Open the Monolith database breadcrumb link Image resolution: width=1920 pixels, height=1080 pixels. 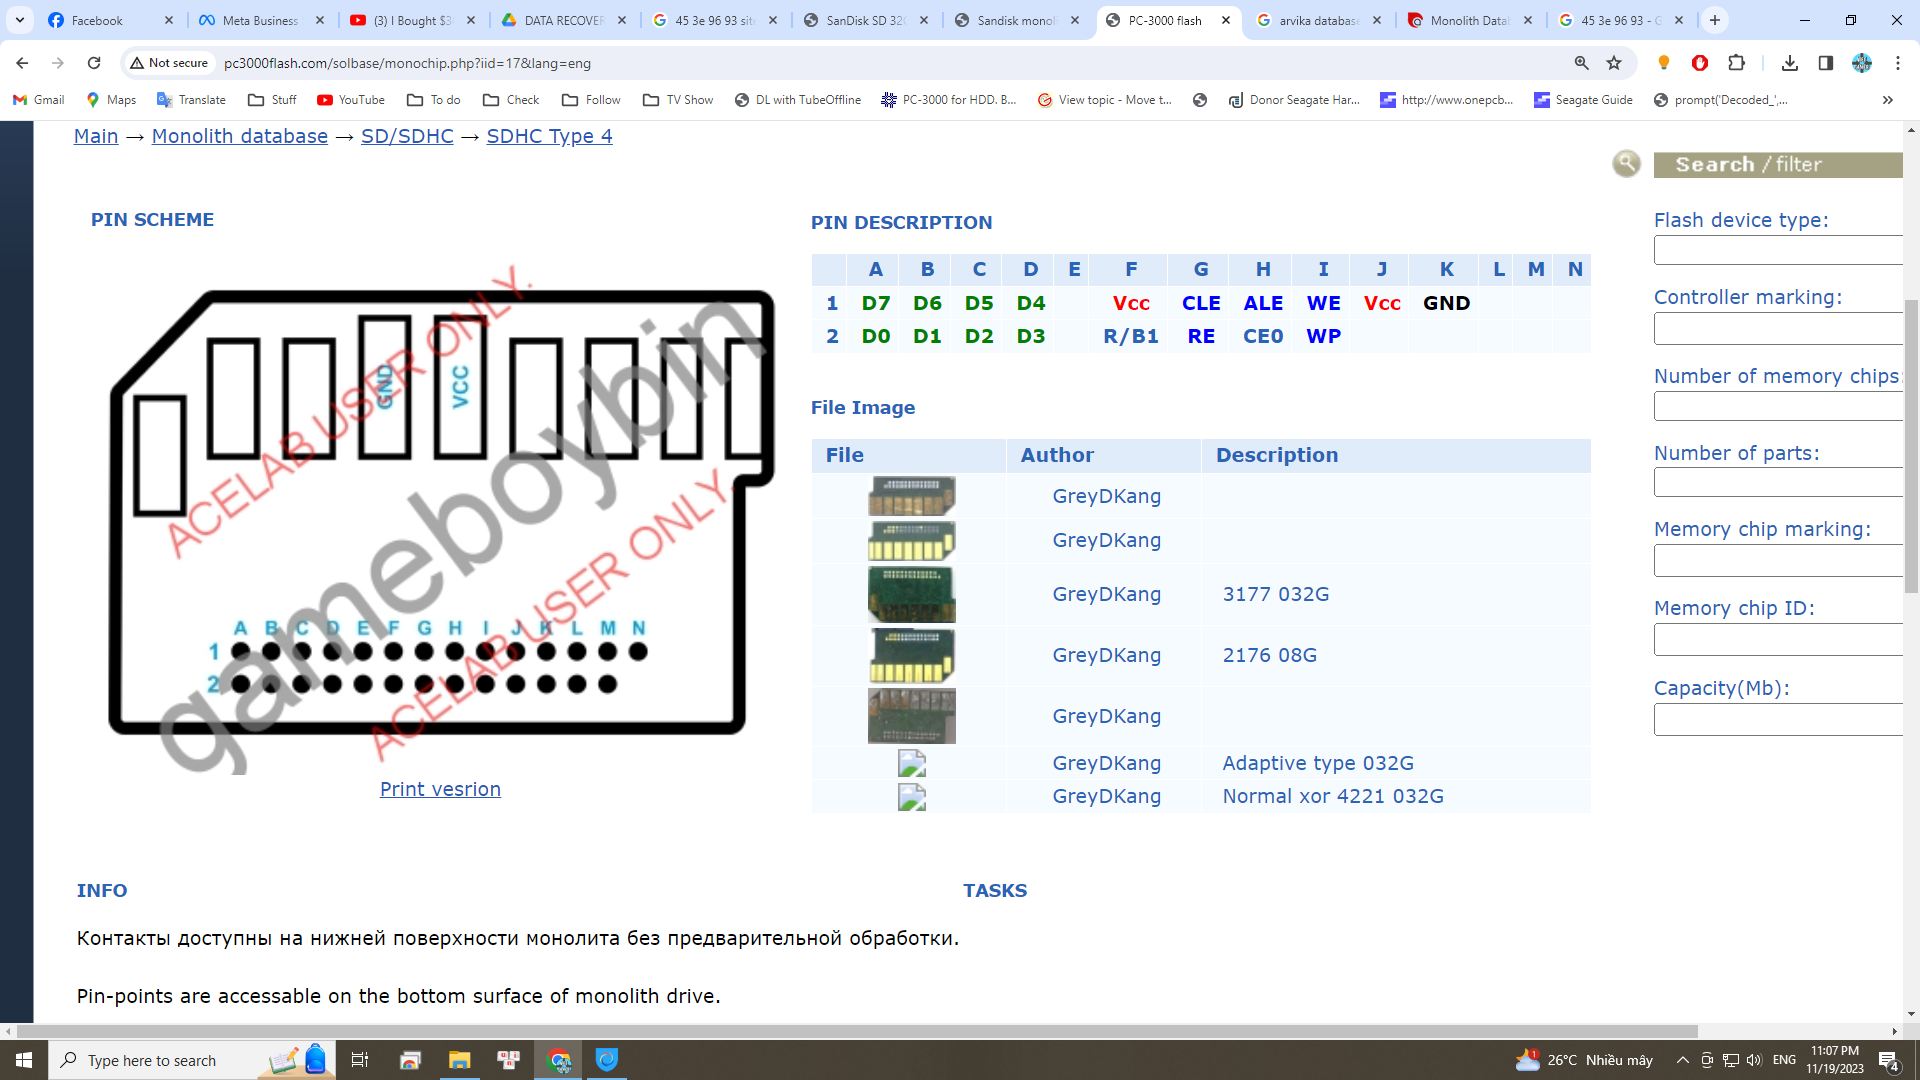pos(240,136)
